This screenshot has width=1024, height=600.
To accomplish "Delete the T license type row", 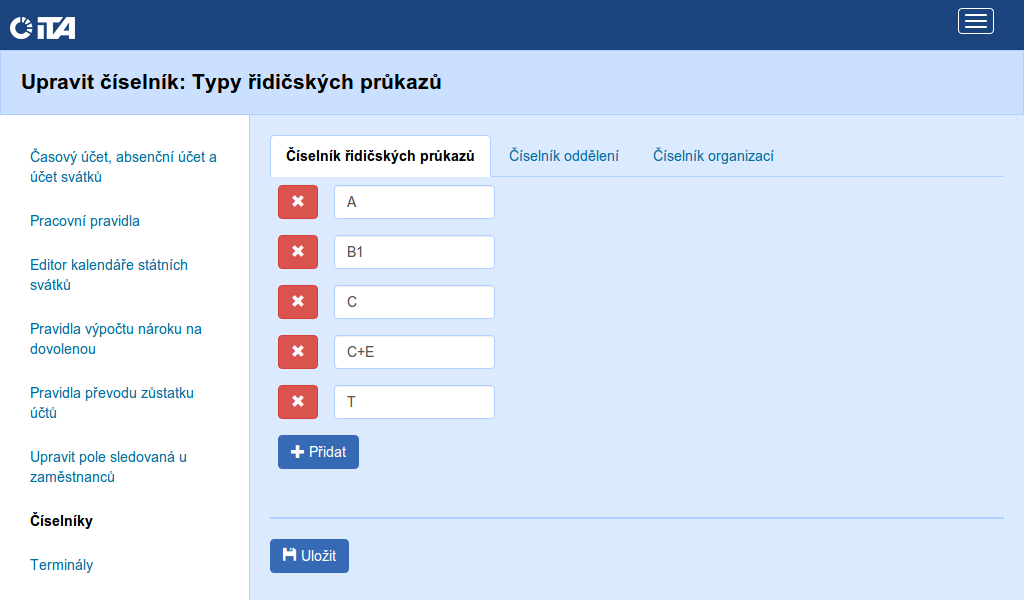I will (297, 402).
